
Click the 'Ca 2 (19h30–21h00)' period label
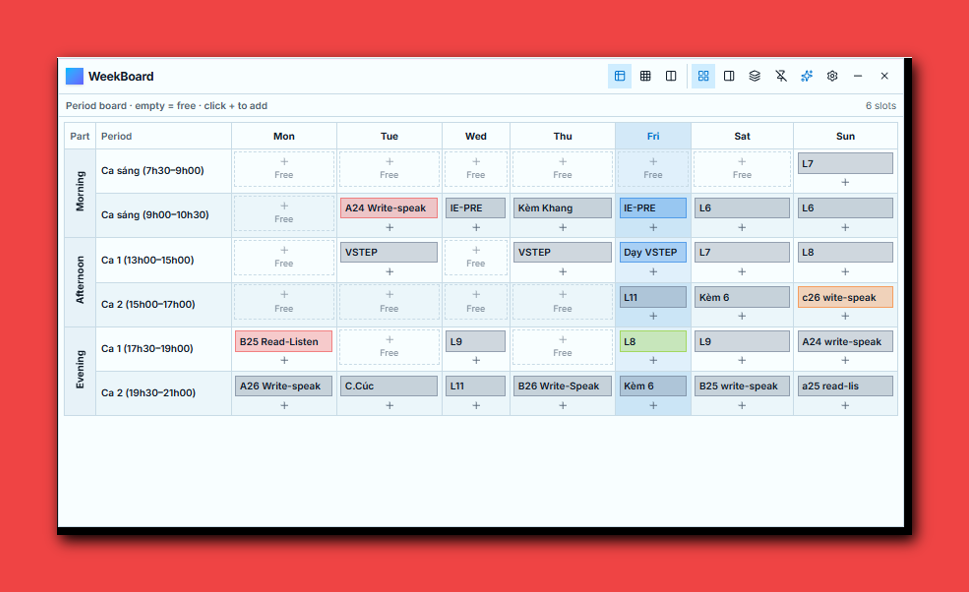click(148, 392)
